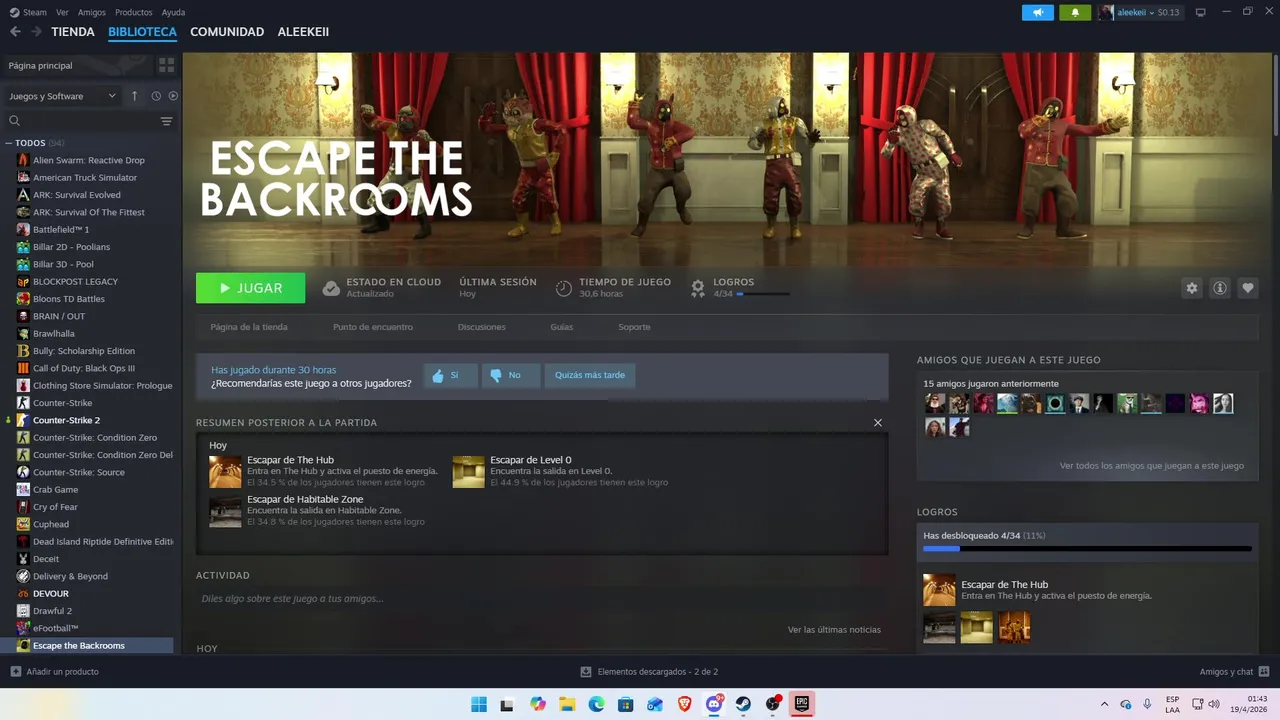This screenshot has height=720, width=1280.
Task: Open Discord from the taskbar
Action: point(714,704)
